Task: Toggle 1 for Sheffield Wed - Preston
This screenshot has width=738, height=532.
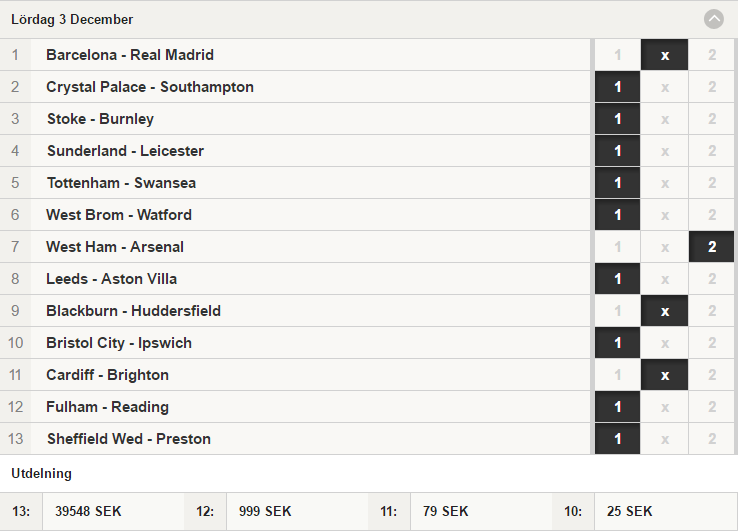Action: point(618,439)
